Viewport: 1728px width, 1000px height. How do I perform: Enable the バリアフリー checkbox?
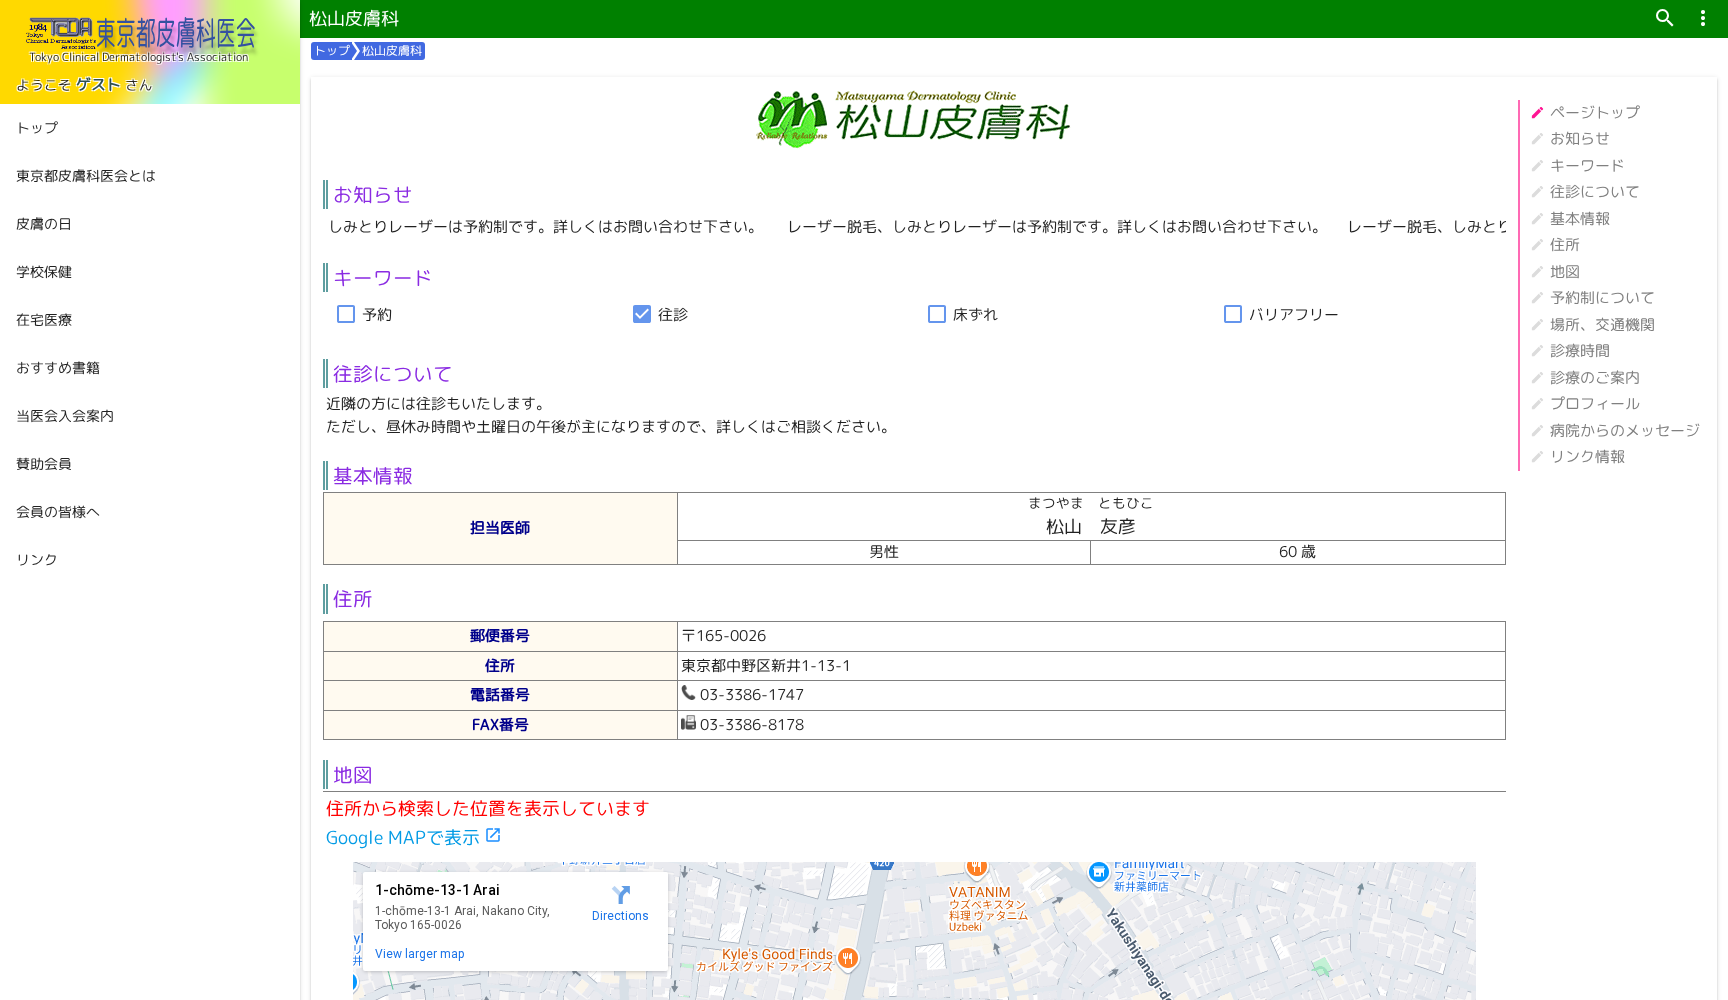tap(1232, 314)
